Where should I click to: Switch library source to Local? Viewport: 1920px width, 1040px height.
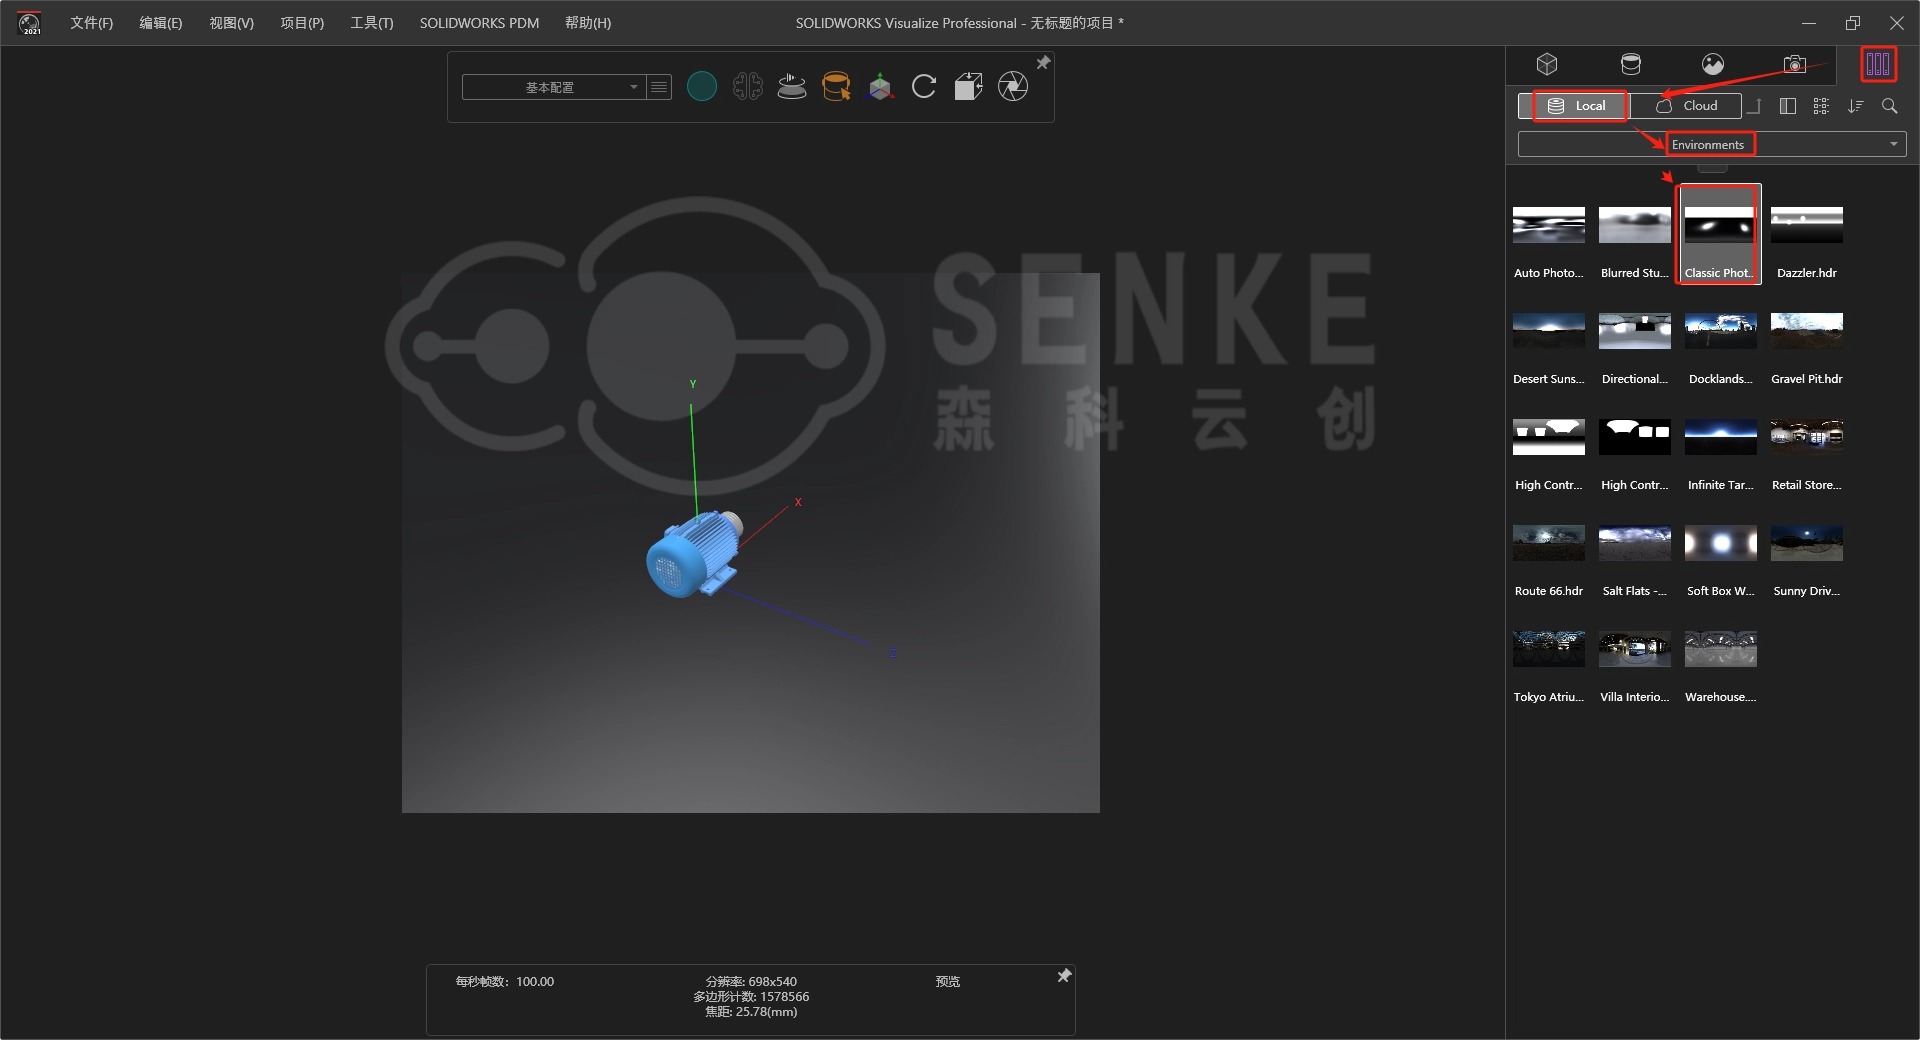click(x=1574, y=106)
